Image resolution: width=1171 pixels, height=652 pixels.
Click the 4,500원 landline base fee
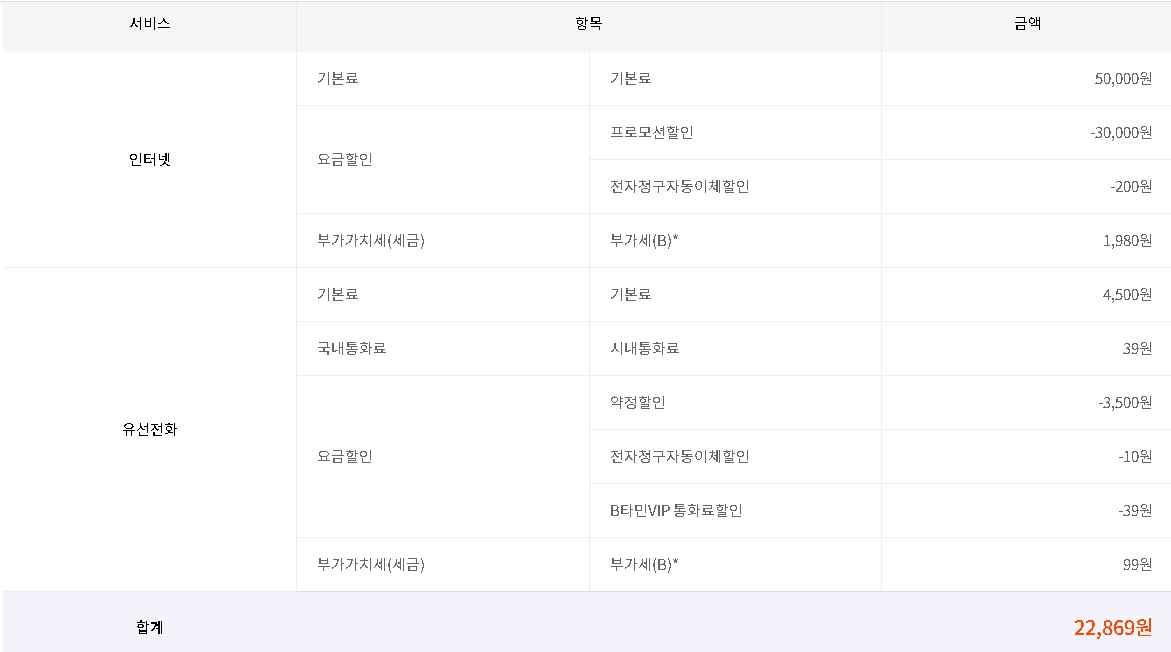pos(1127,295)
